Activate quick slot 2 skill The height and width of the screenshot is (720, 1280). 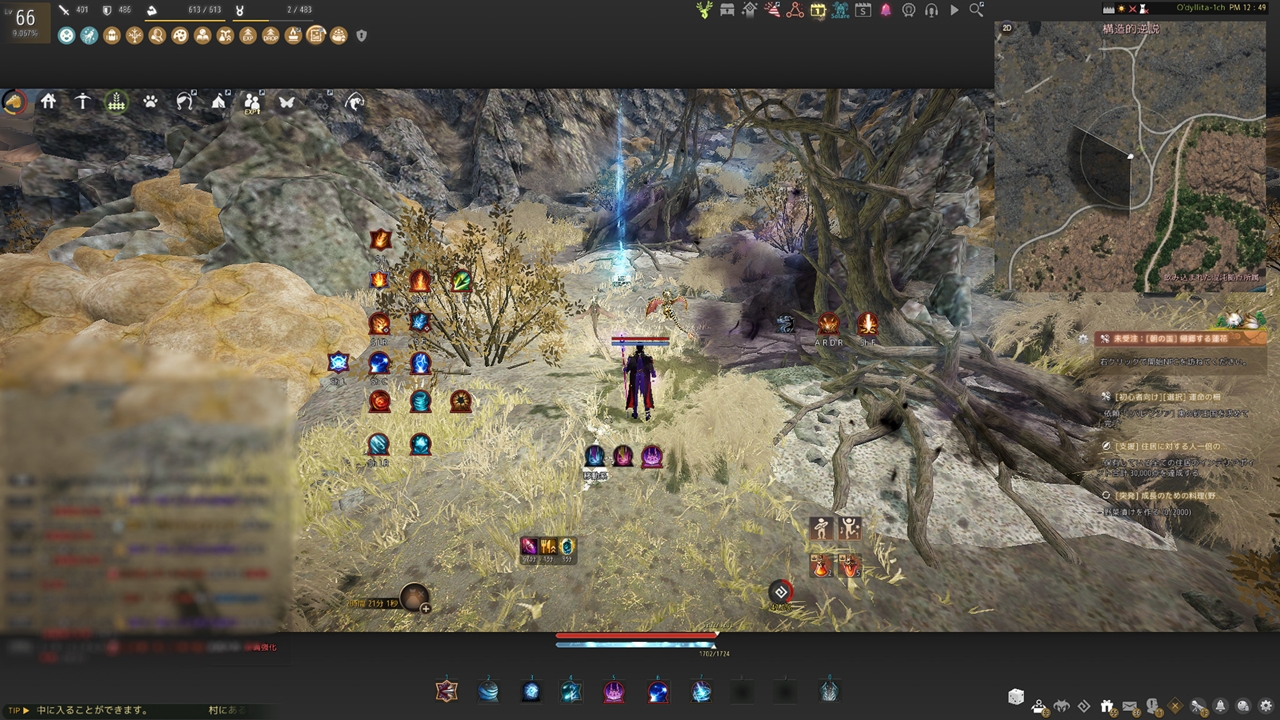pyautogui.click(x=489, y=690)
